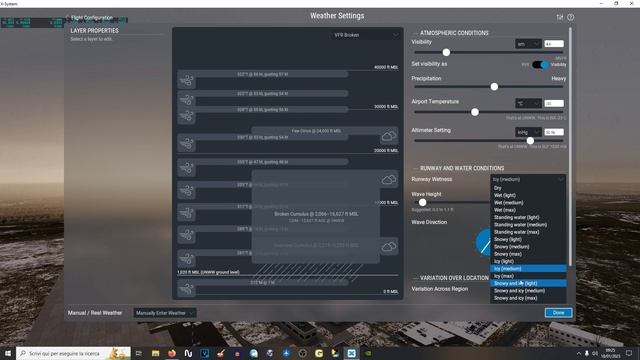
Task: Click the Airport Temperature slider handle
Action: click(x=475, y=112)
